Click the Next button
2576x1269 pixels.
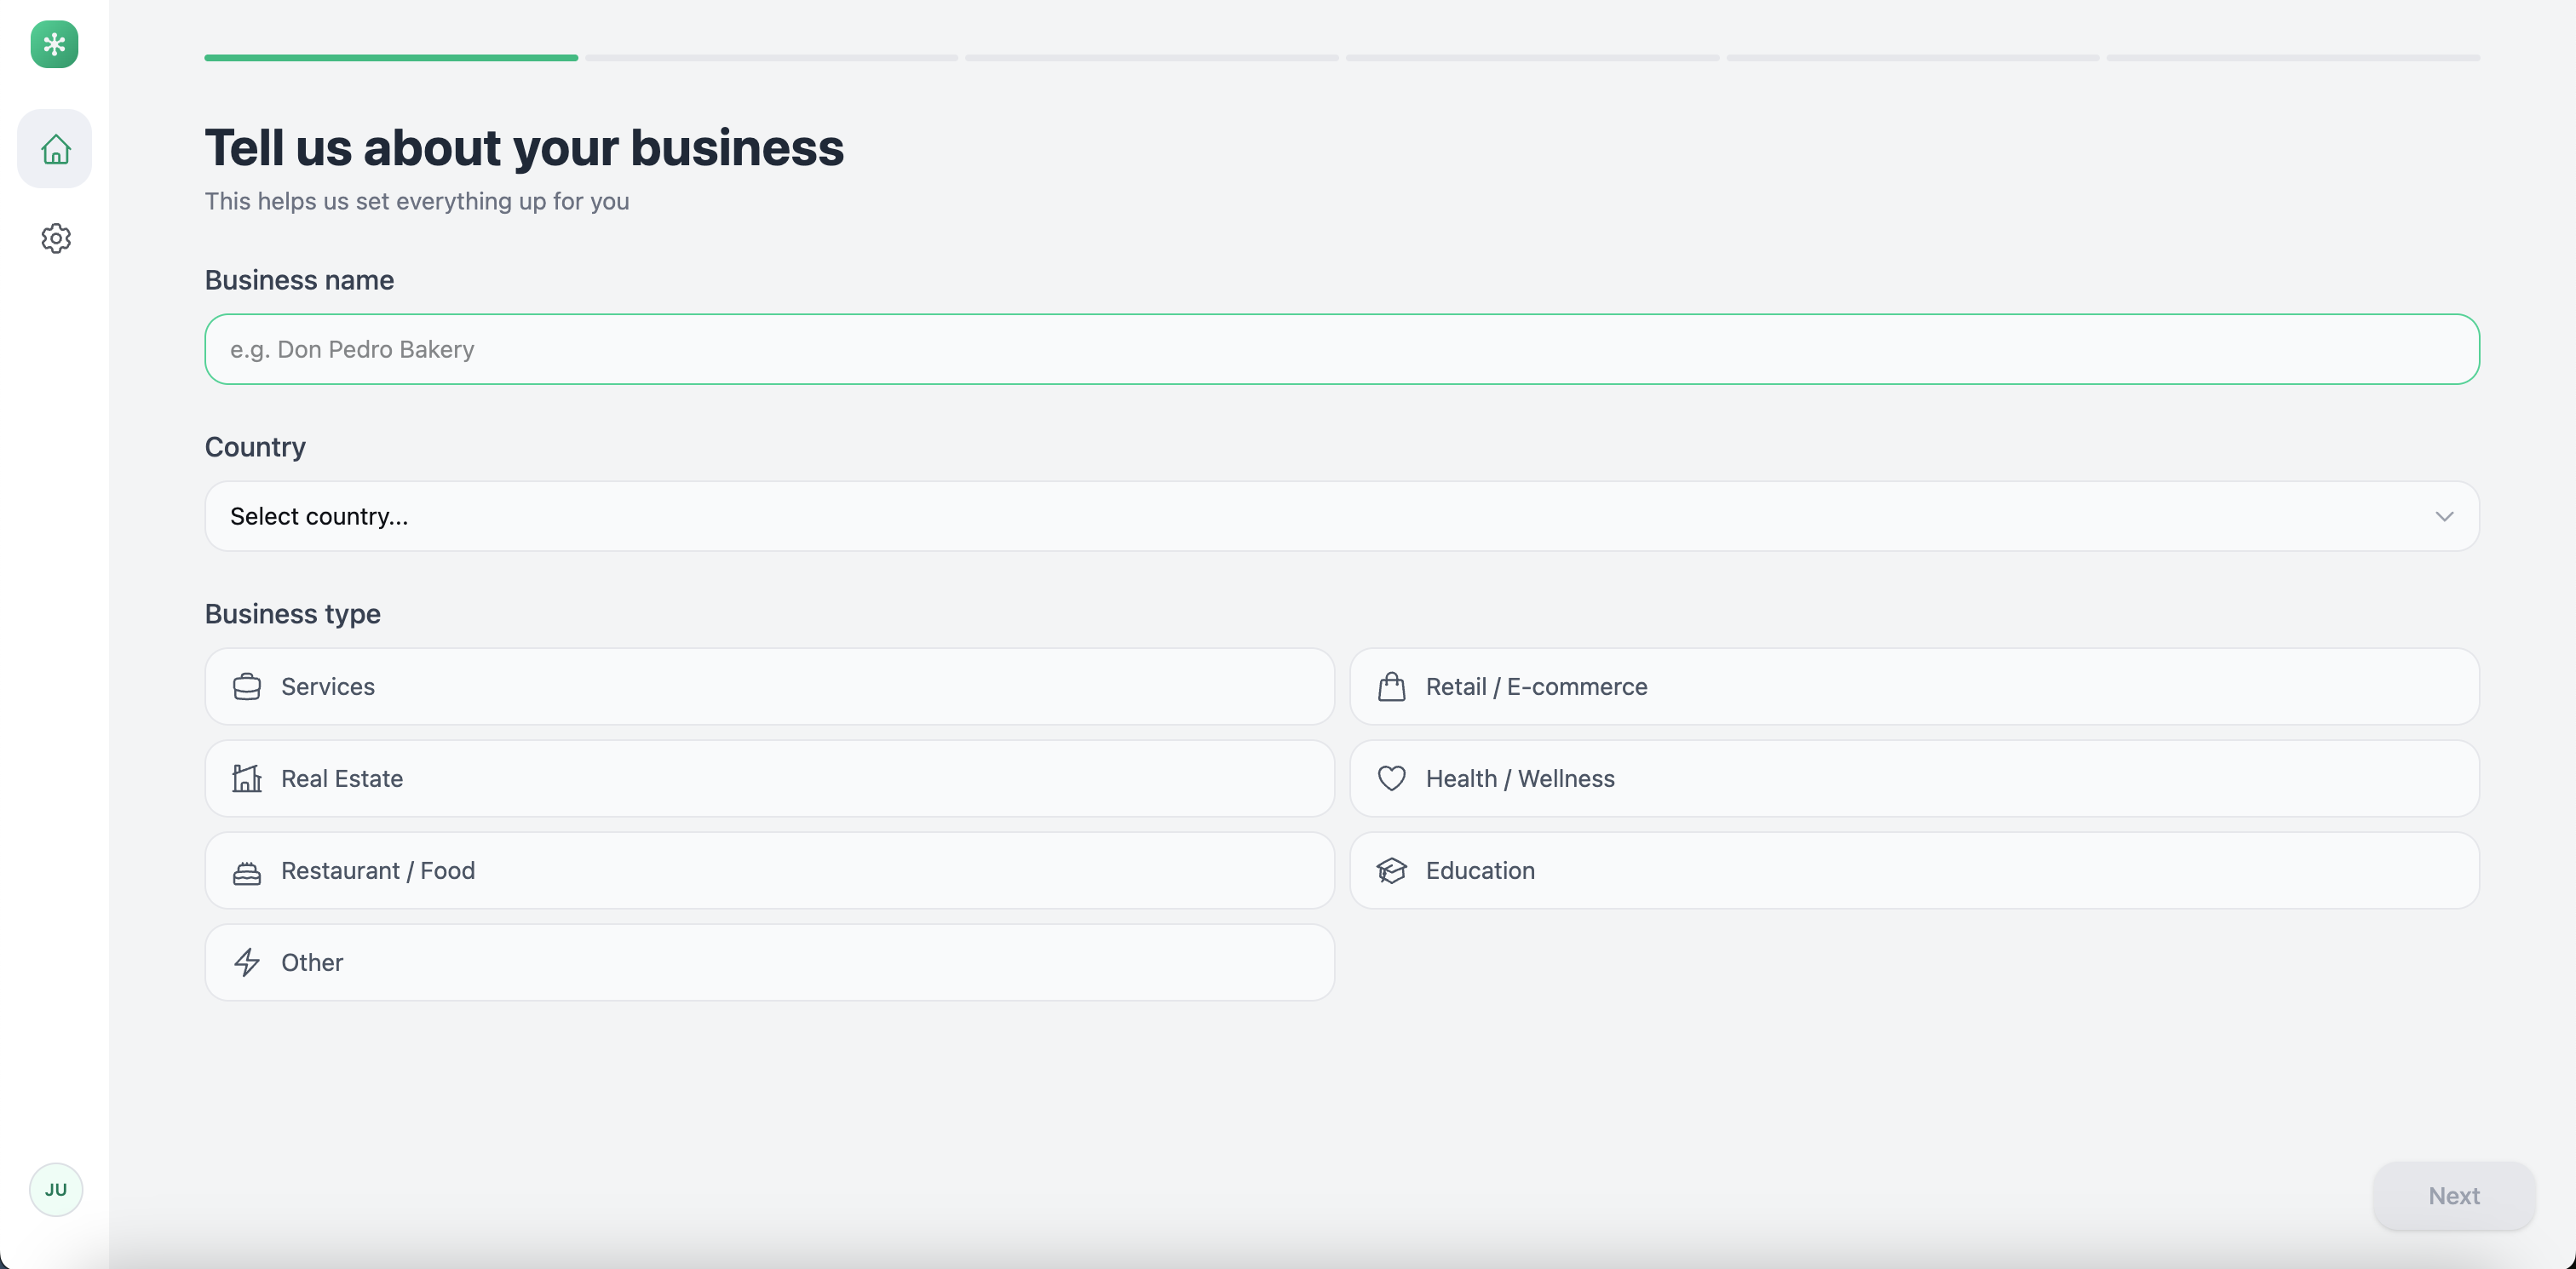point(2453,1195)
